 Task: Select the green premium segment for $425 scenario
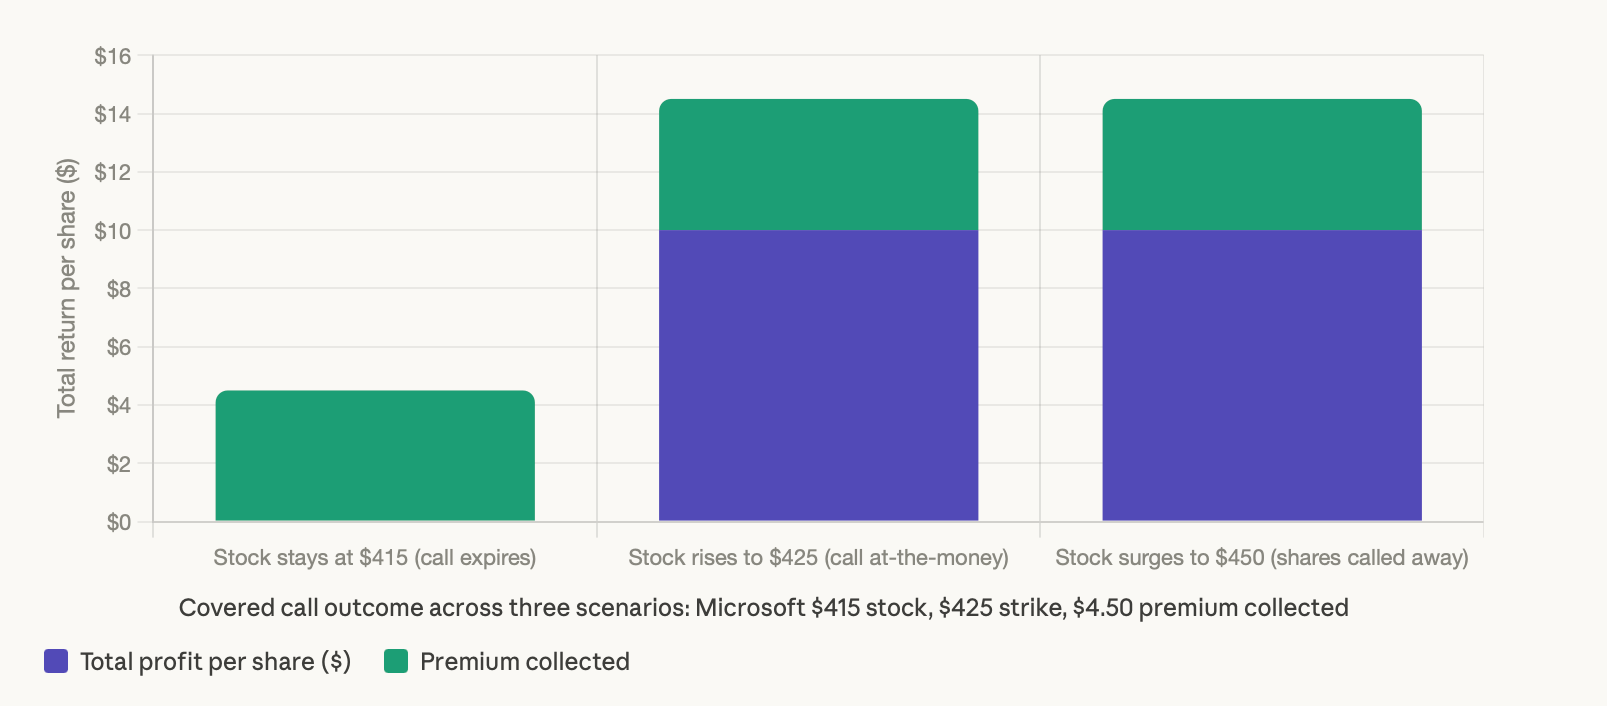[818, 165]
